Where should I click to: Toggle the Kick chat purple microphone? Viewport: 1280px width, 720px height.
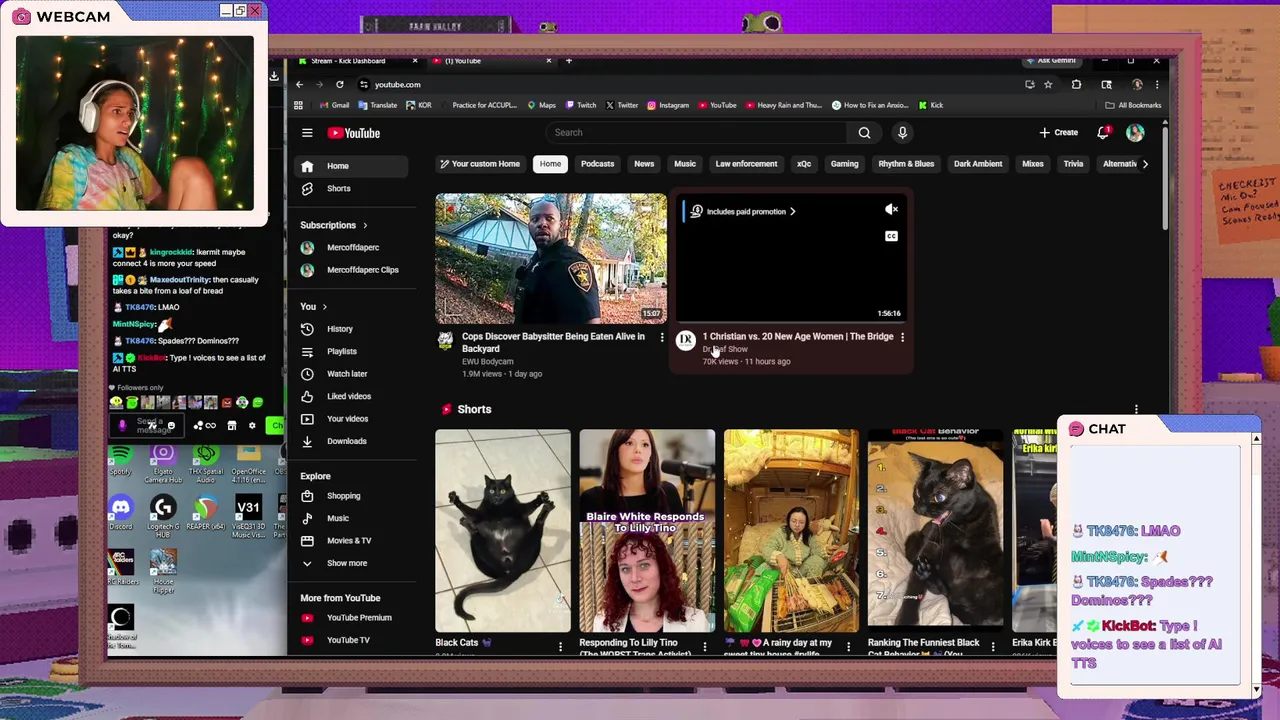(122, 426)
